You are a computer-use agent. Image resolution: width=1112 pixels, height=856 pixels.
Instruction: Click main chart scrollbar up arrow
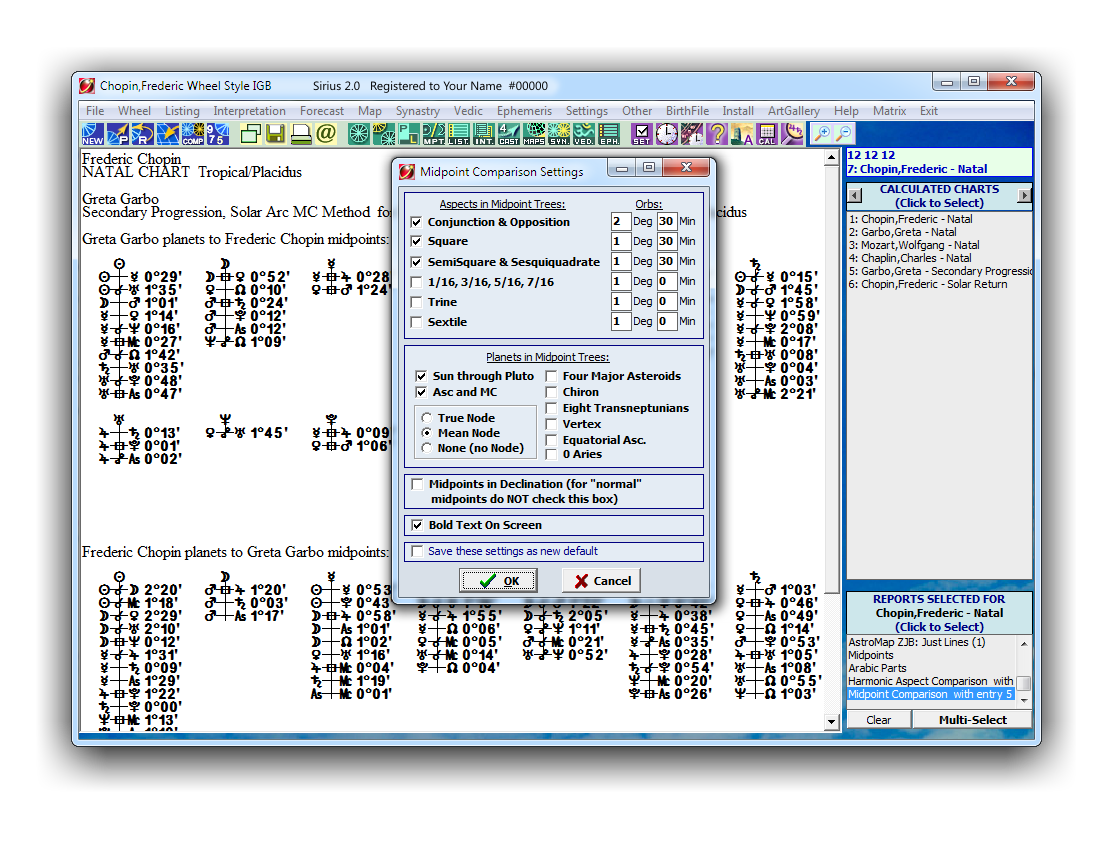click(x=832, y=158)
